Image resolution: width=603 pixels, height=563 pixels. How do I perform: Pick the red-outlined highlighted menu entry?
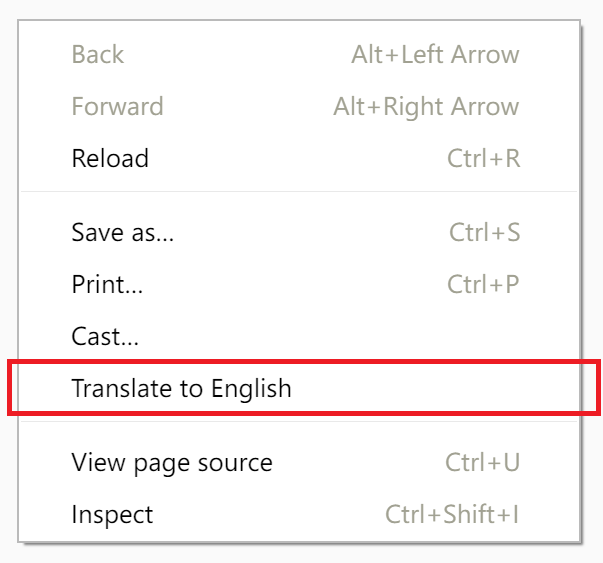181,388
